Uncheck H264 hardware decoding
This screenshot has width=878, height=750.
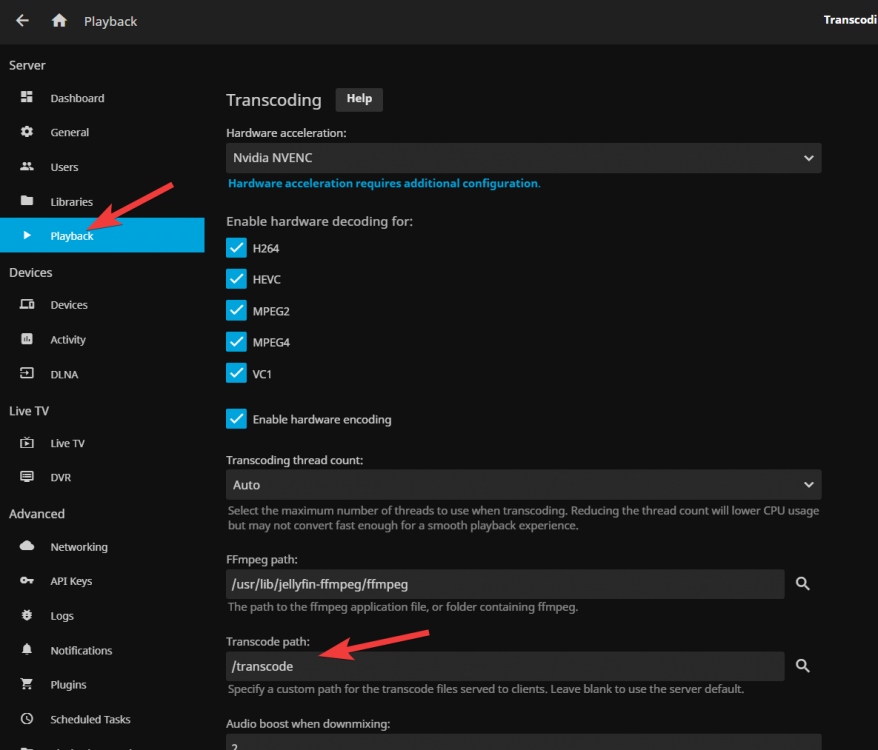coord(236,248)
